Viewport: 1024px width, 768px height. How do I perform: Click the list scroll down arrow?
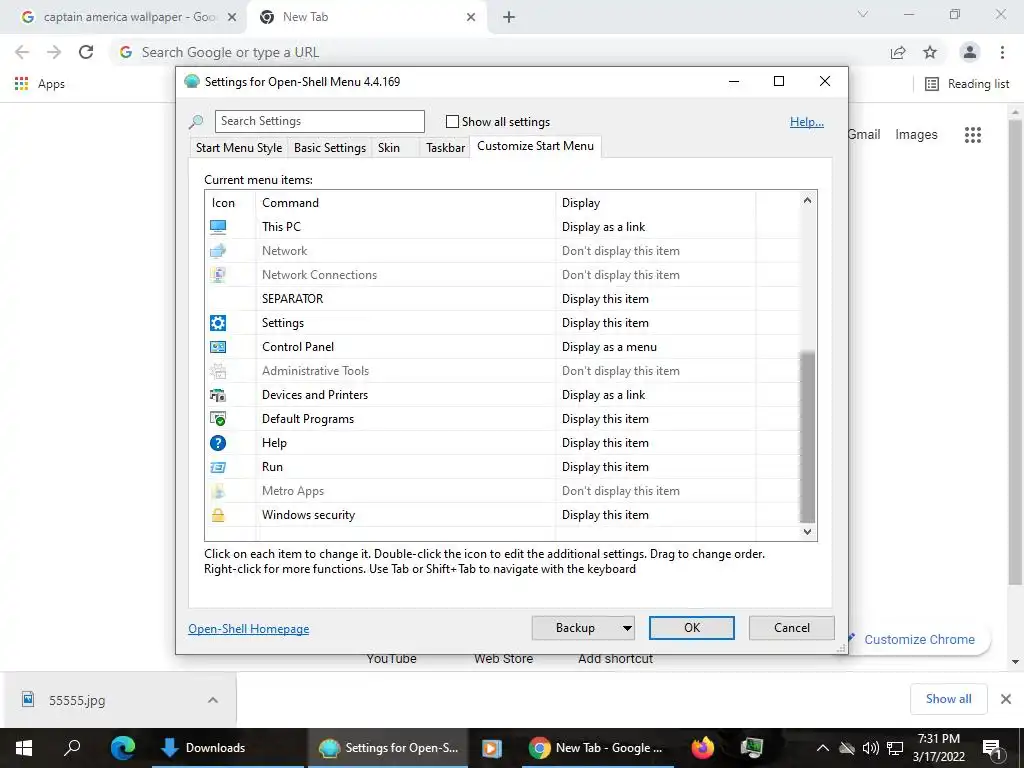(x=807, y=532)
